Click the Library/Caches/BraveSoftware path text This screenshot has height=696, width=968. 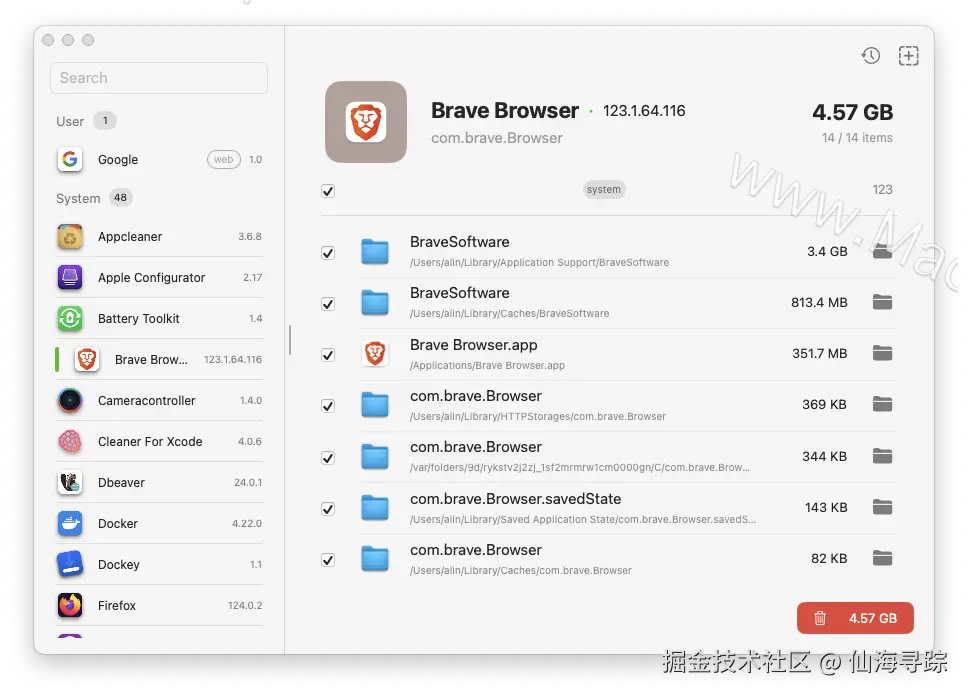pos(509,314)
